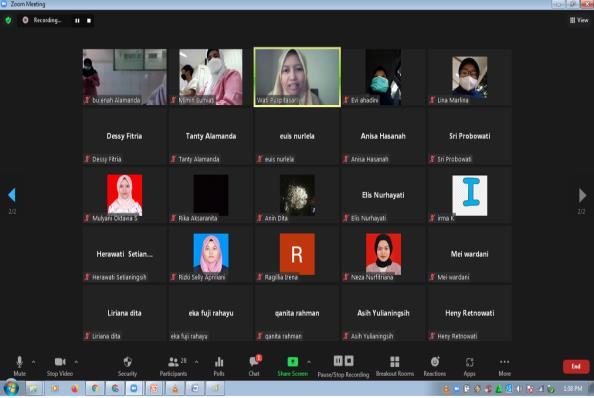Select the qanita rahman tile
594x398 pixels.
click(297, 313)
